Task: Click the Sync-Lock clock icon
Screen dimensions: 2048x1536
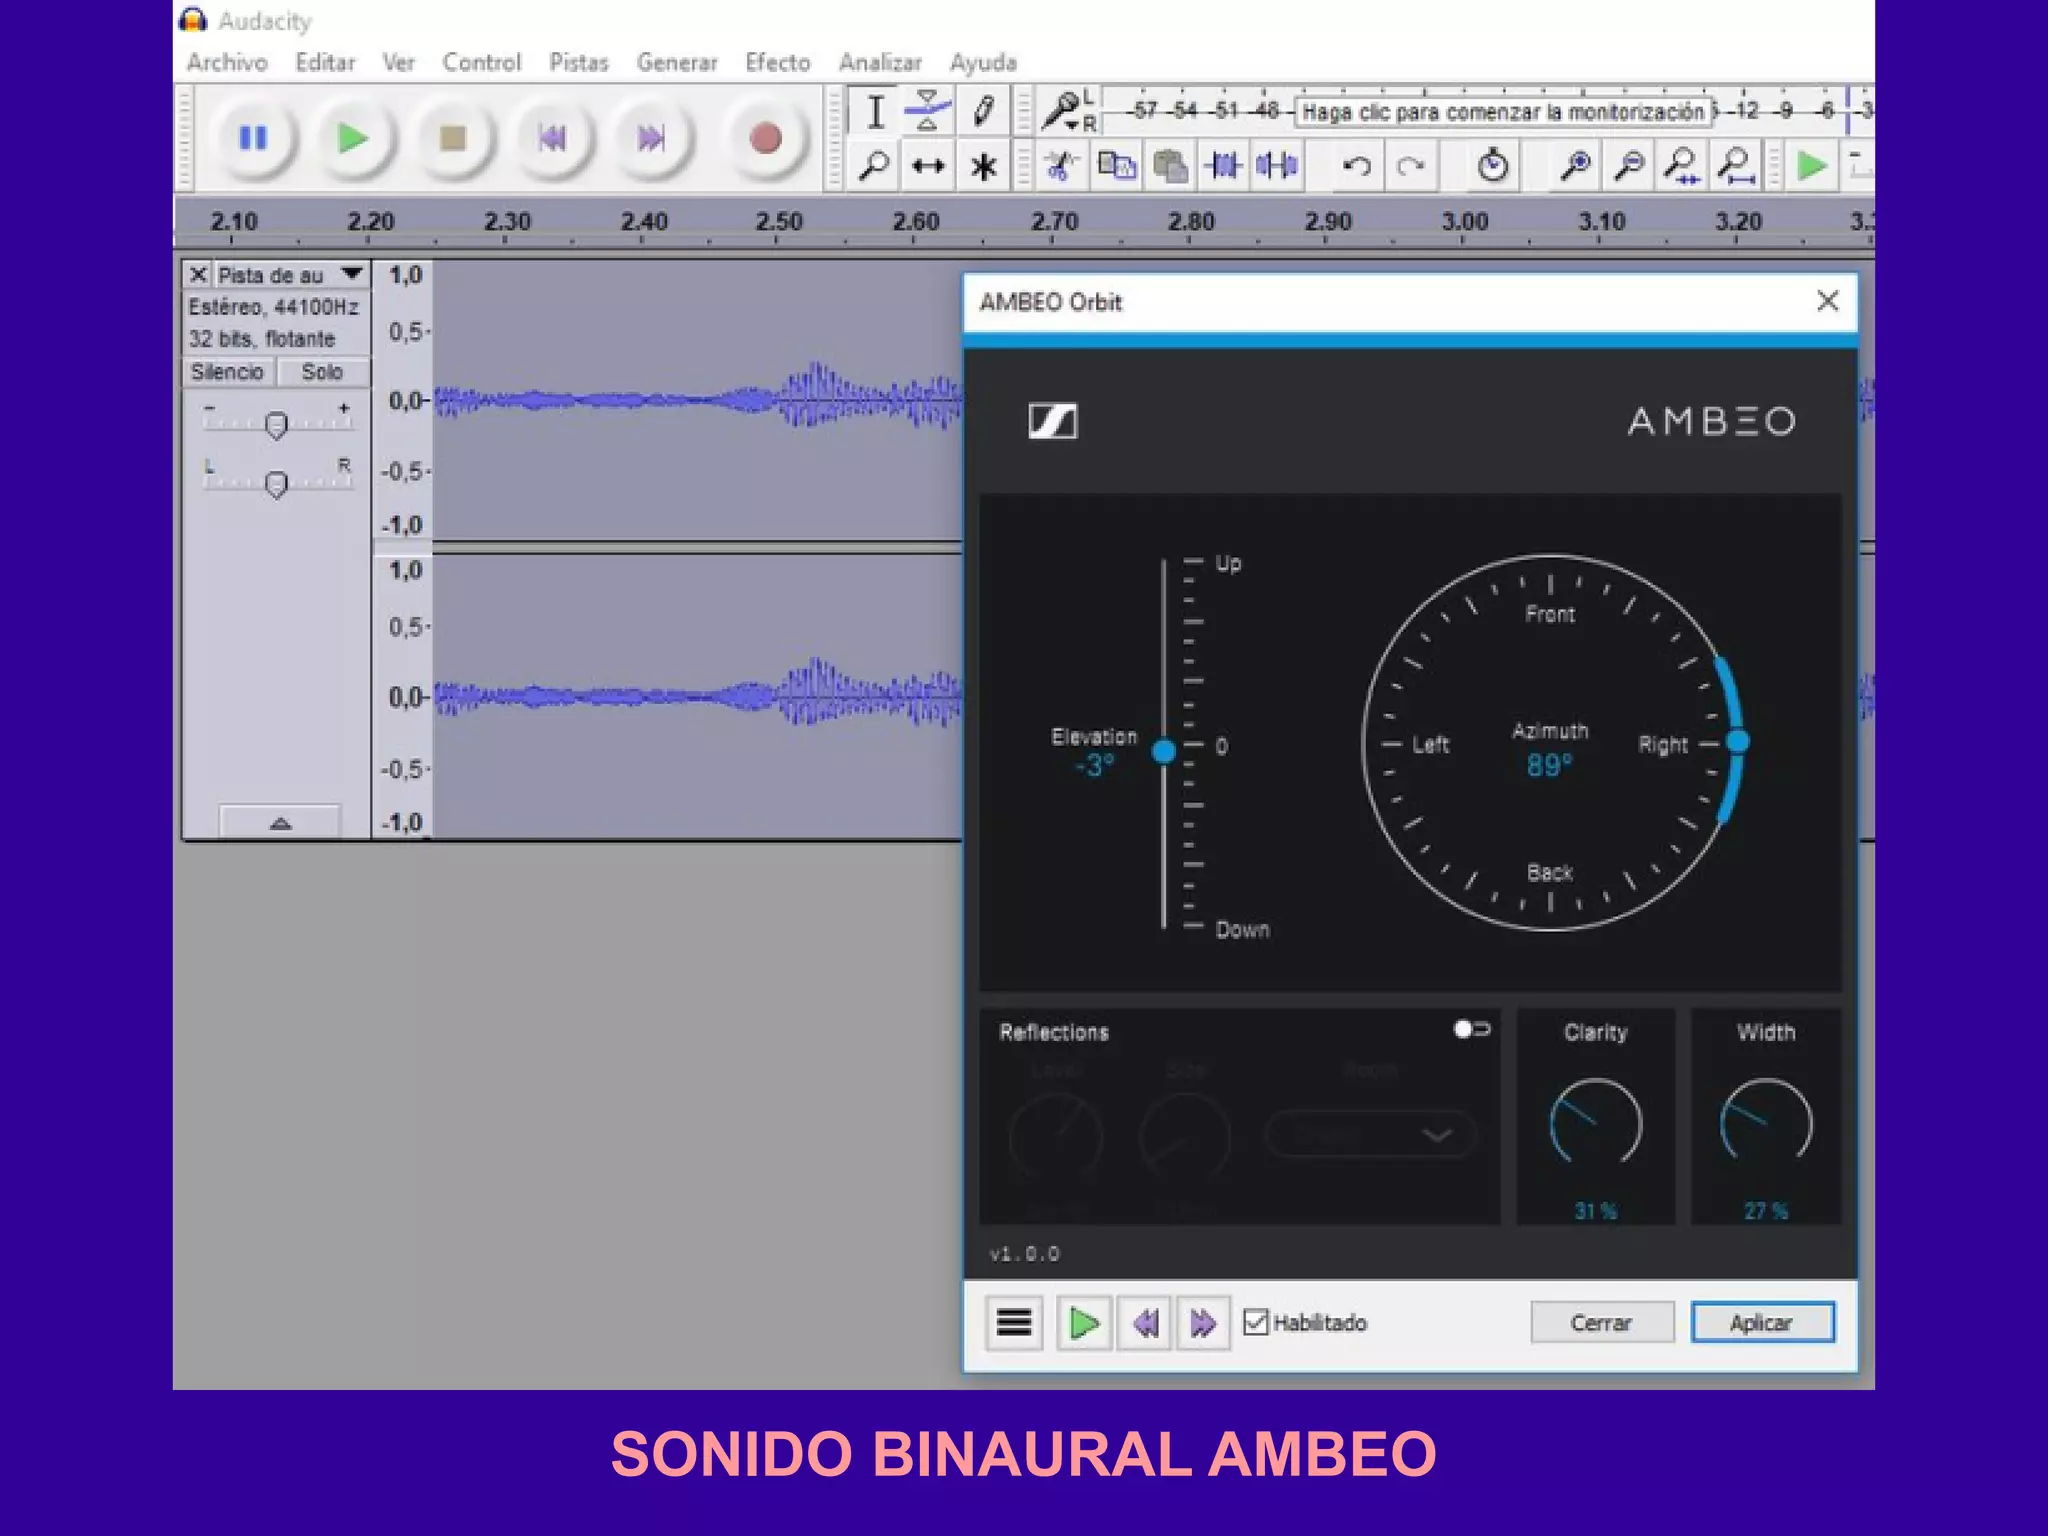Action: (1492, 165)
